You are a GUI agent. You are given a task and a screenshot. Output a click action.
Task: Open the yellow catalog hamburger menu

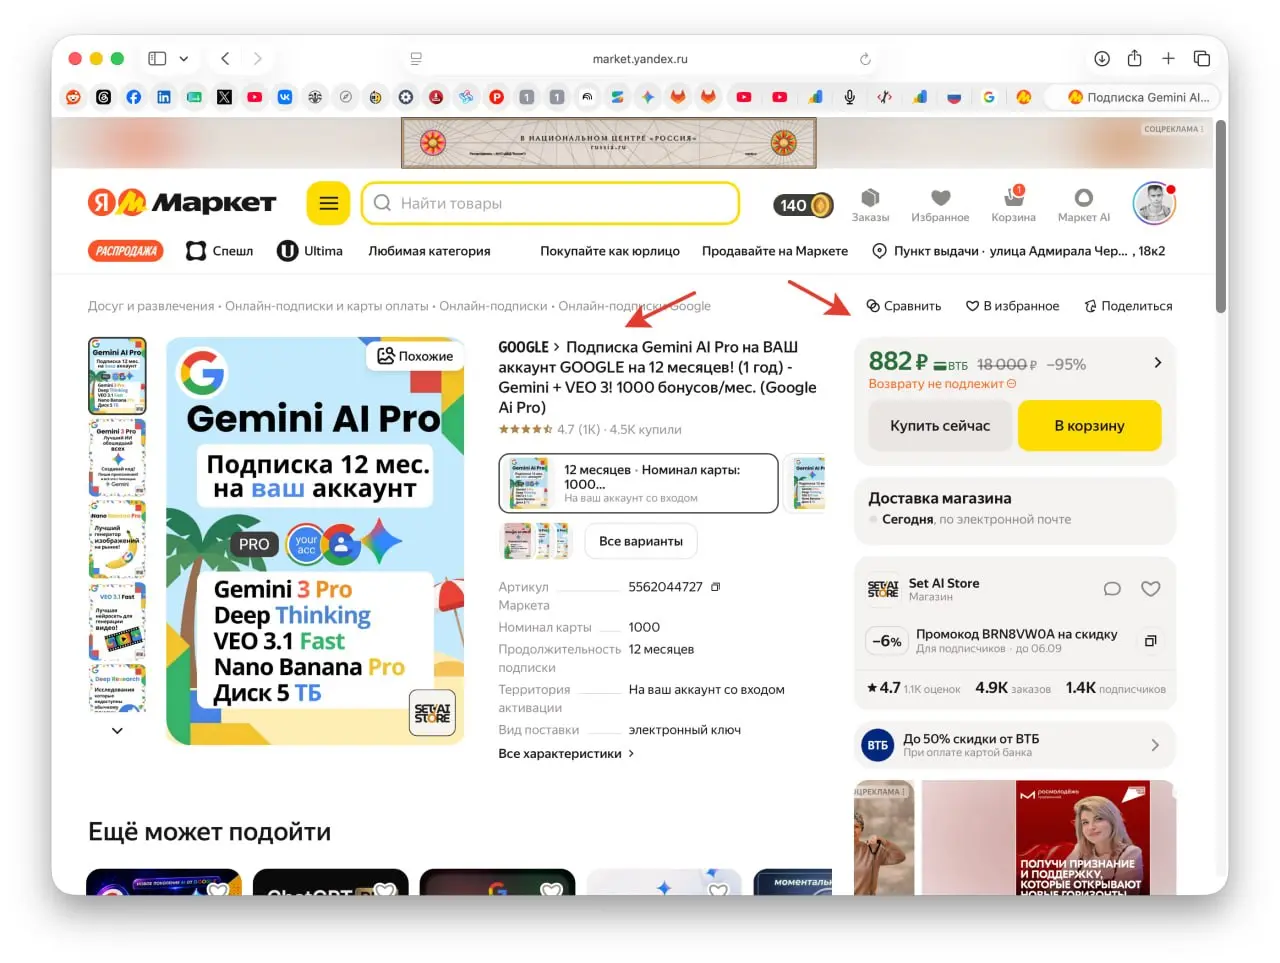[x=328, y=204]
